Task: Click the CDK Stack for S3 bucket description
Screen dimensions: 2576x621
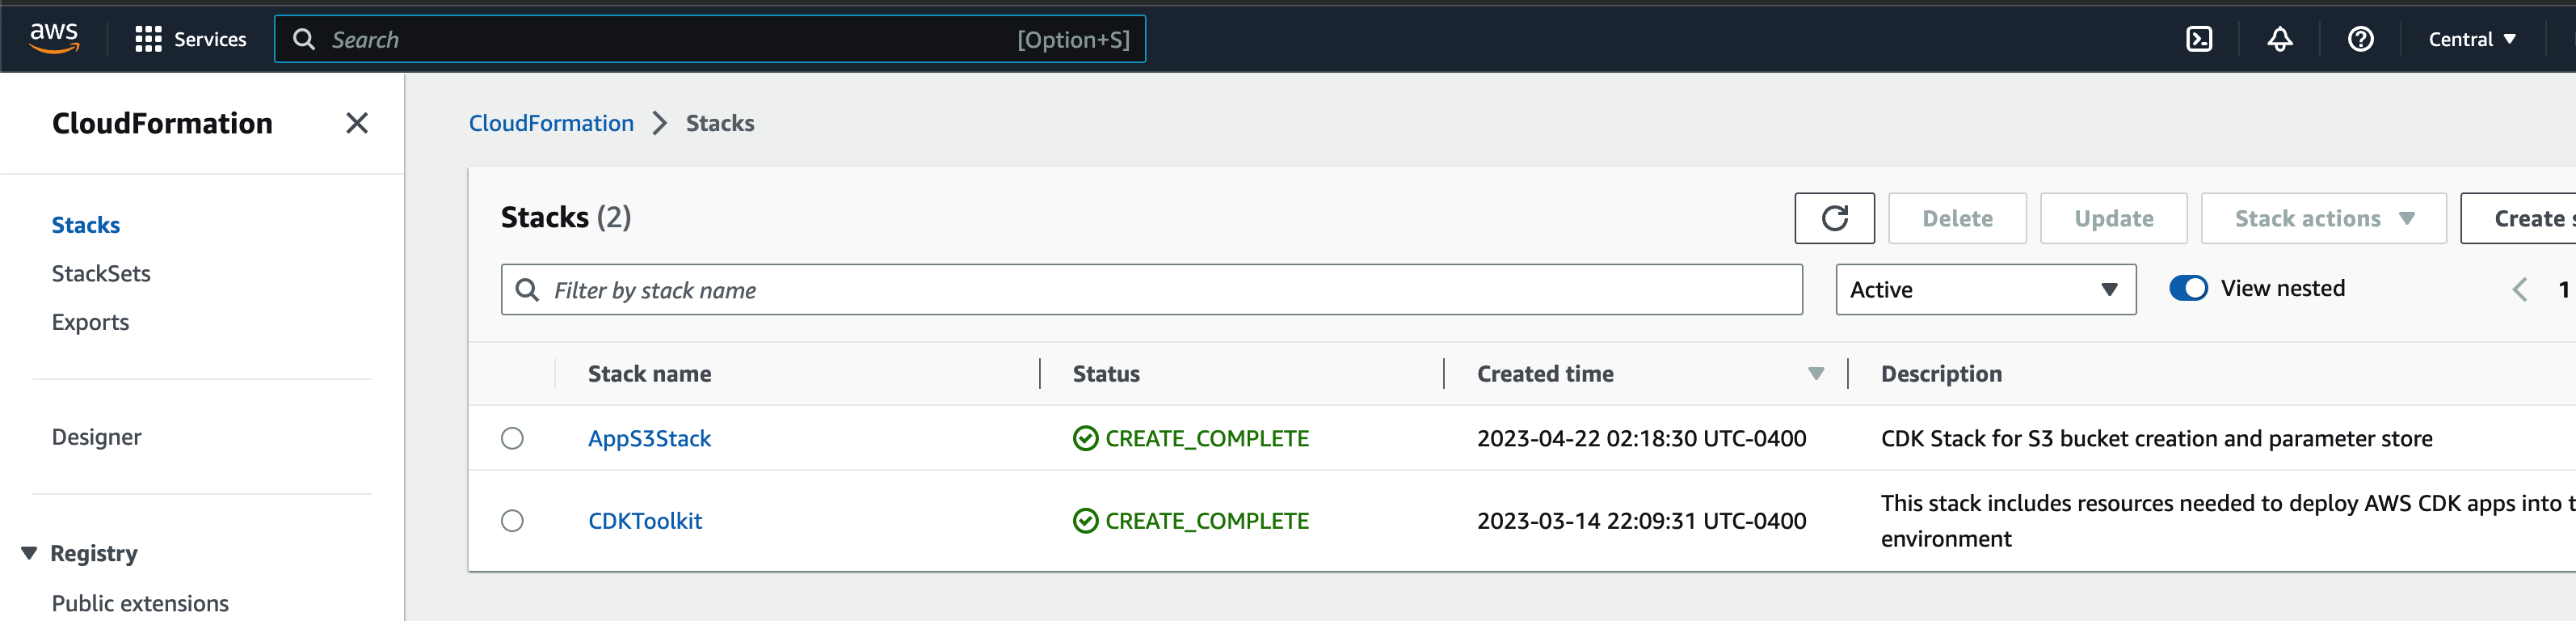Action: pos(2156,438)
